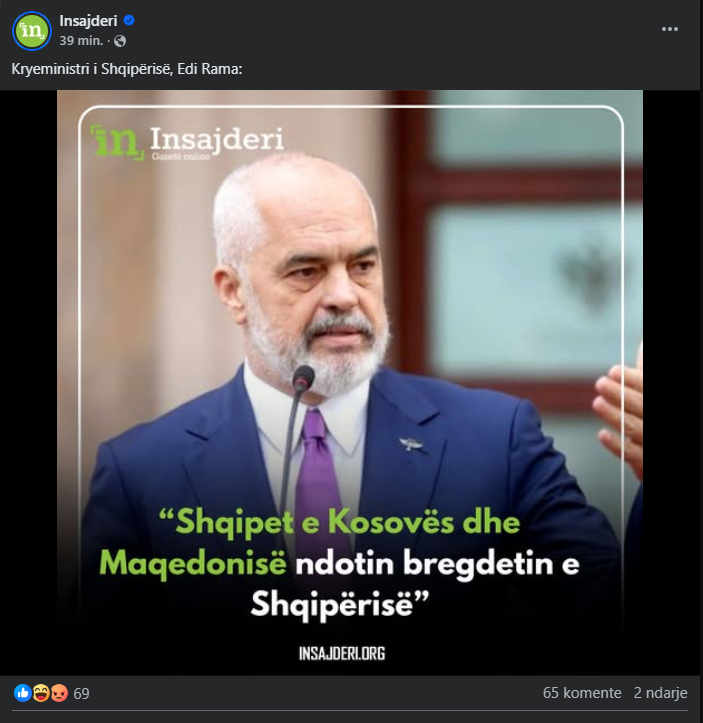Click the Haha reaction emoji
The width and height of the screenshot is (703, 723).
(41, 693)
